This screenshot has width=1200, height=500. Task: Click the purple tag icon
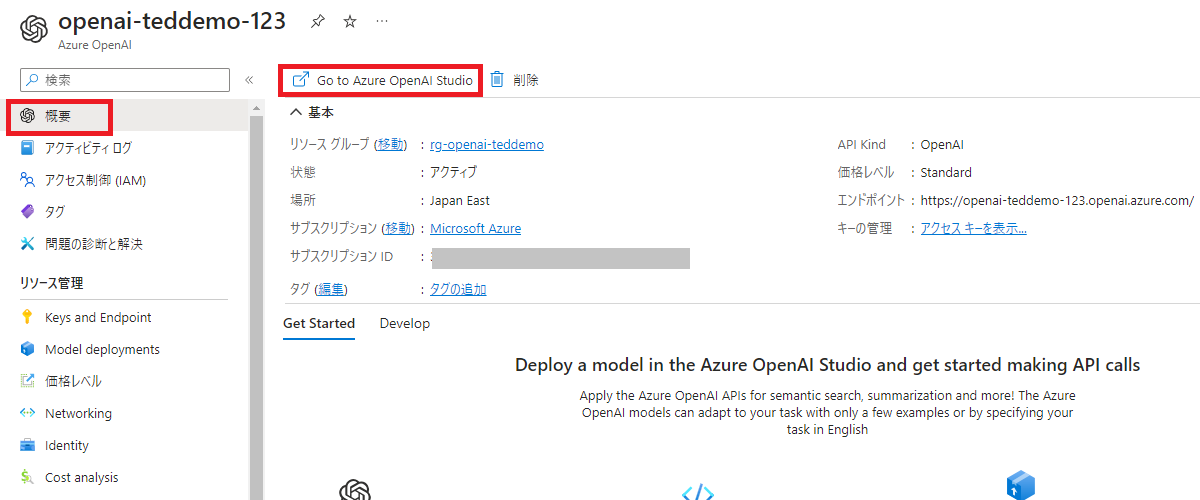27,212
